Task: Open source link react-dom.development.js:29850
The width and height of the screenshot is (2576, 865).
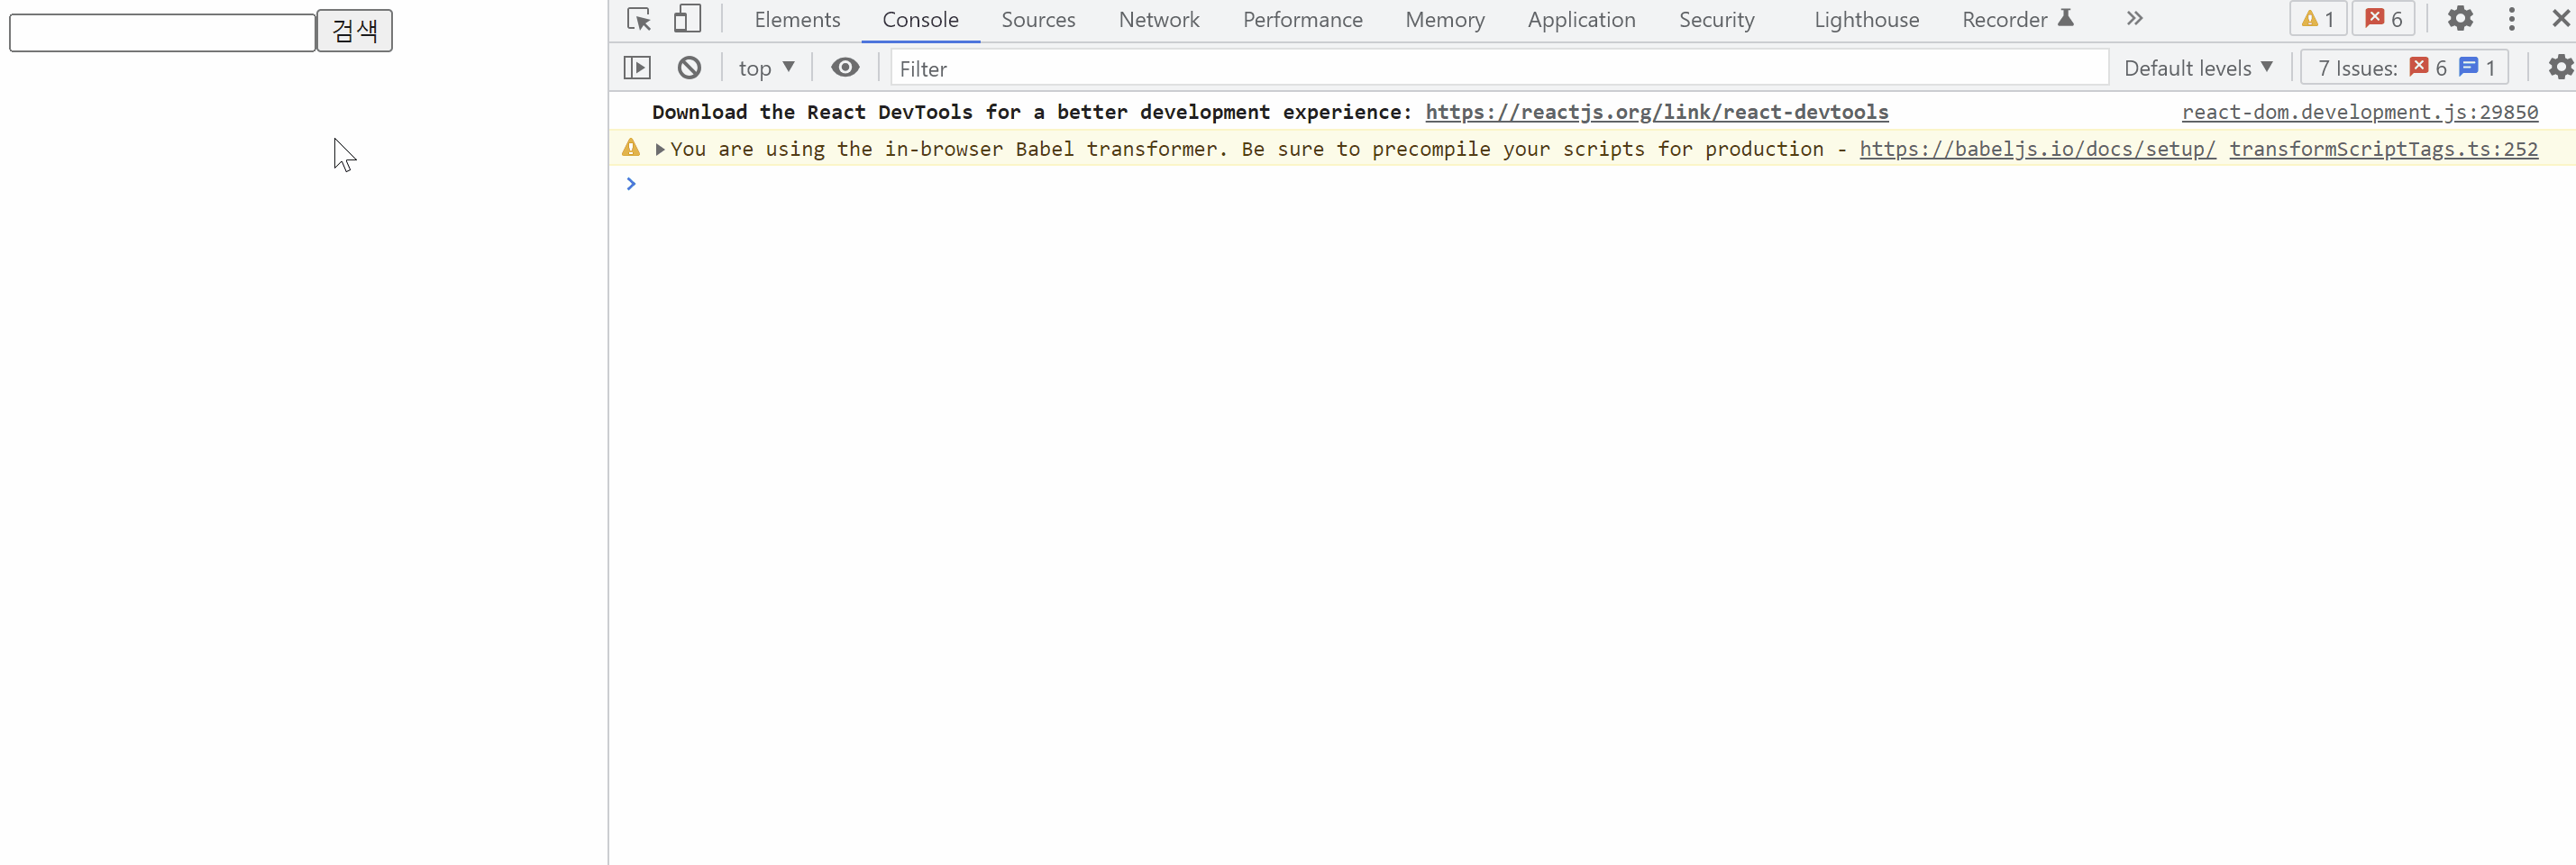Action: [2359, 112]
